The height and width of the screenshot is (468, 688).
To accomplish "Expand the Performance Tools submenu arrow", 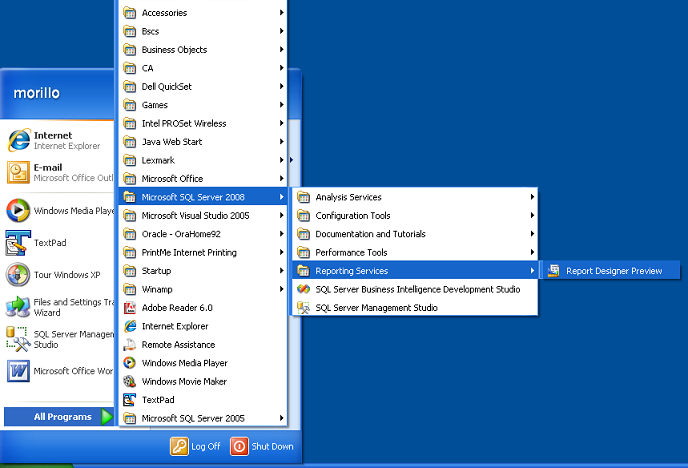I will pyautogui.click(x=532, y=252).
